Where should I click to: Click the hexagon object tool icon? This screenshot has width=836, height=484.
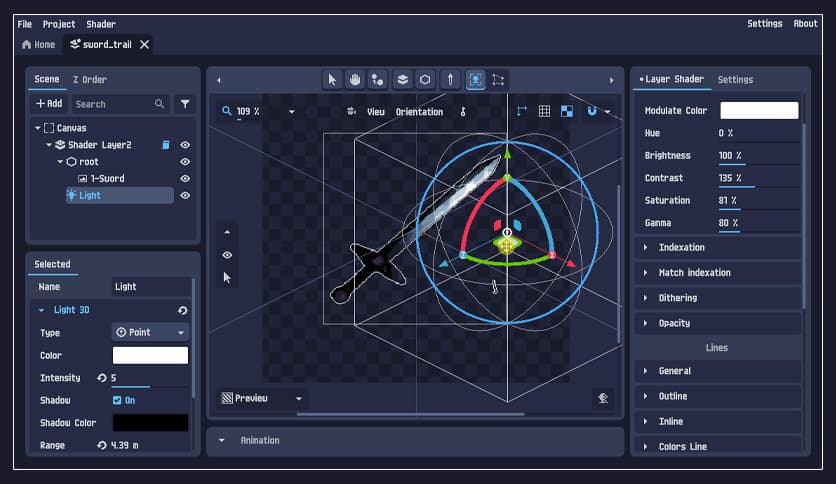point(425,79)
